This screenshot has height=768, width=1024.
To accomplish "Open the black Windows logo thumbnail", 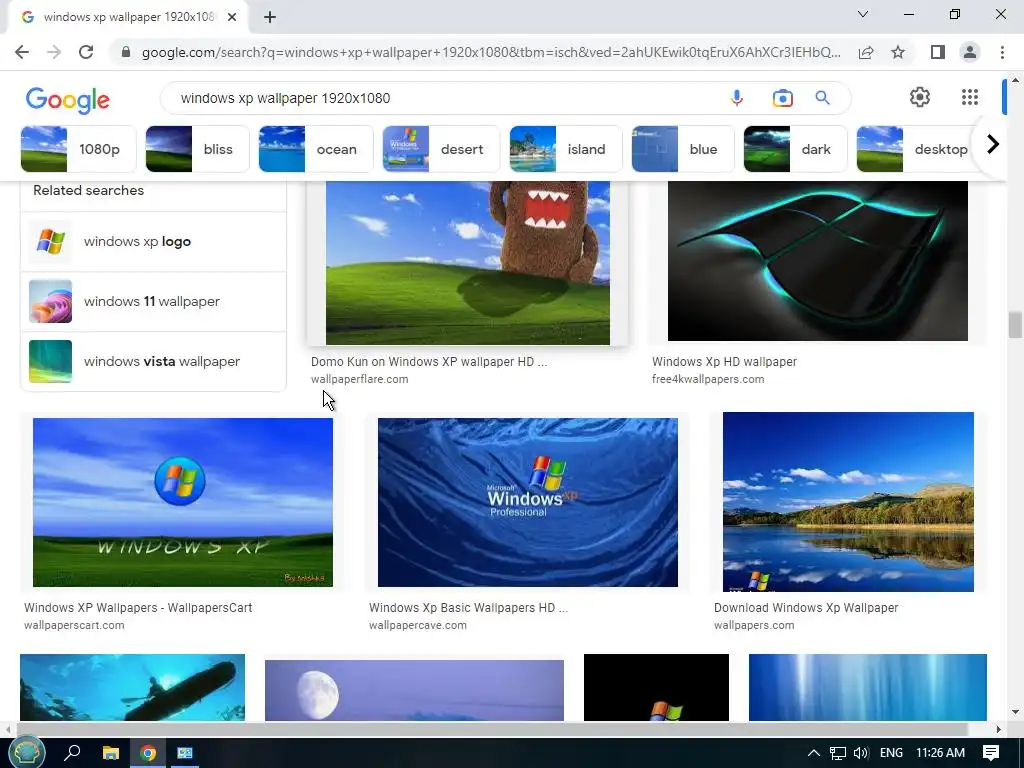I will [x=656, y=687].
